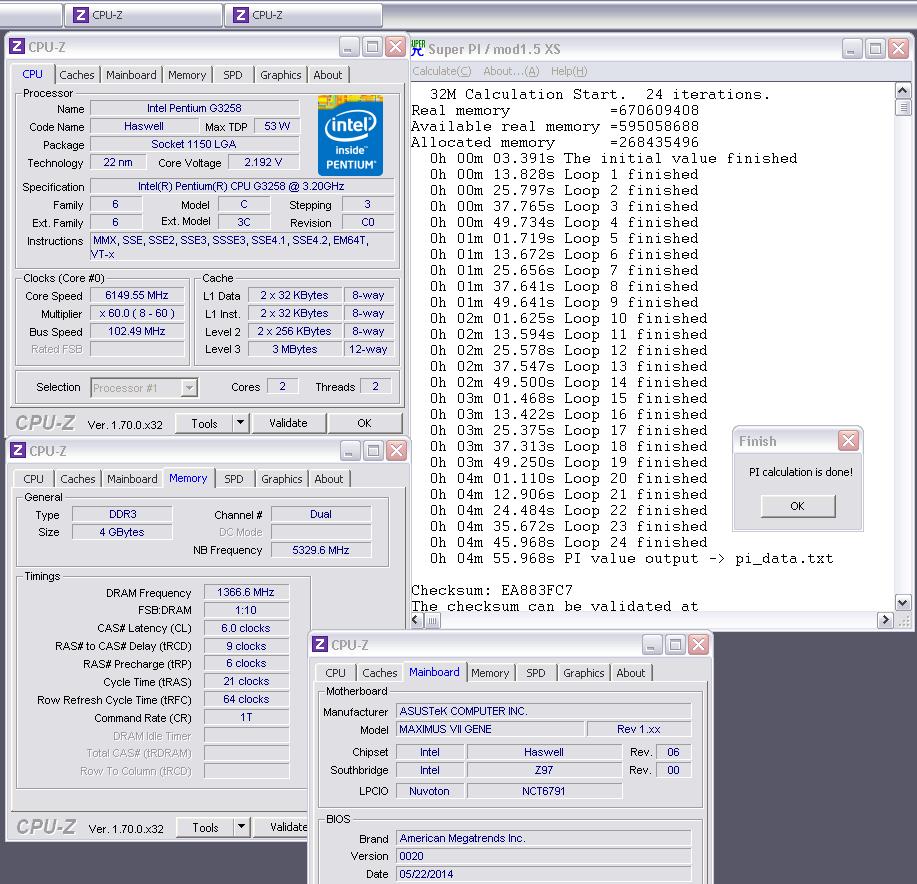Select the first CPU-Z taskbar button

tap(143, 15)
